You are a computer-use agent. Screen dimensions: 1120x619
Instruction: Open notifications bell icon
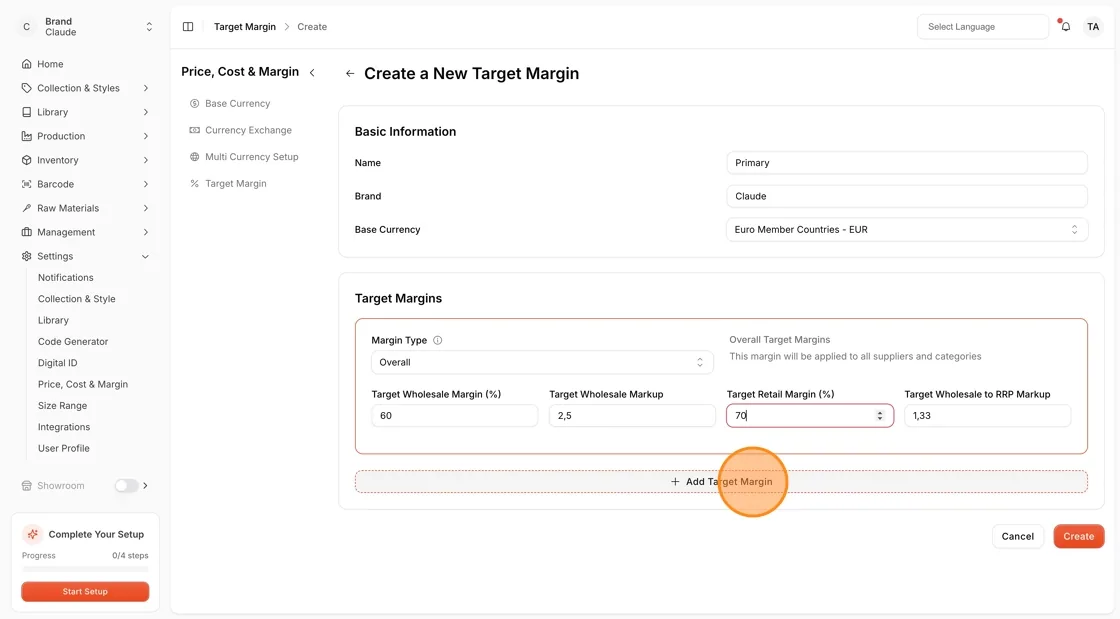[x=1065, y=26]
